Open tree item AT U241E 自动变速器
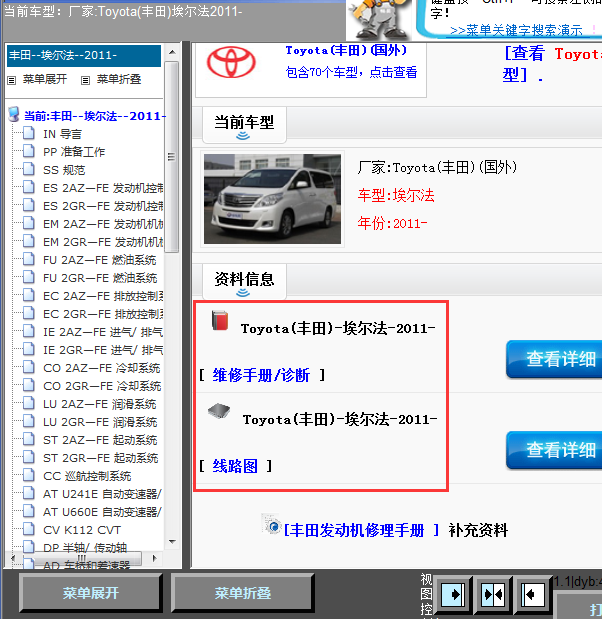 click(x=102, y=494)
